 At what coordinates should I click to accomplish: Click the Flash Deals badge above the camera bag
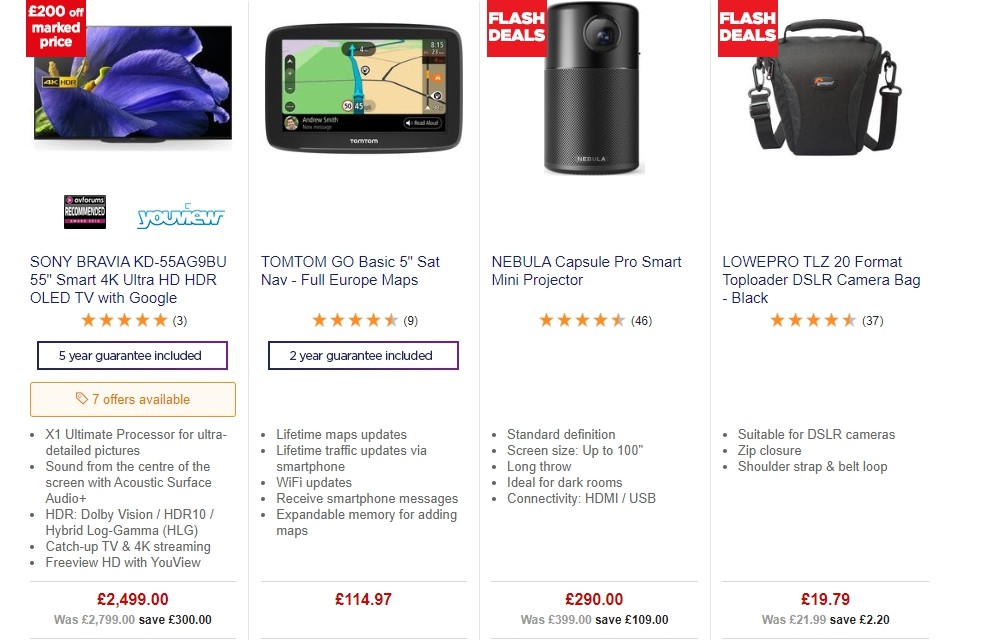tap(747, 28)
